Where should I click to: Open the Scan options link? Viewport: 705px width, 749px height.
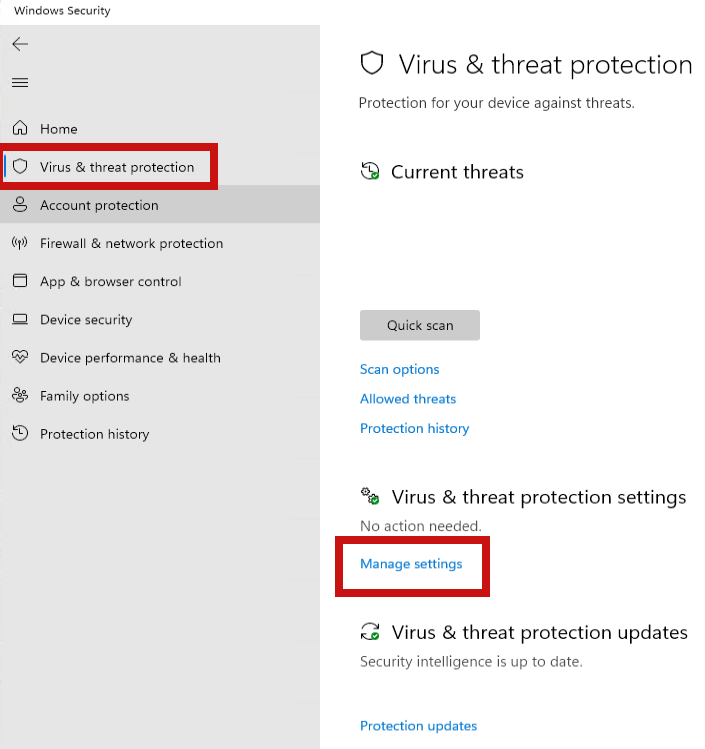(x=399, y=369)
